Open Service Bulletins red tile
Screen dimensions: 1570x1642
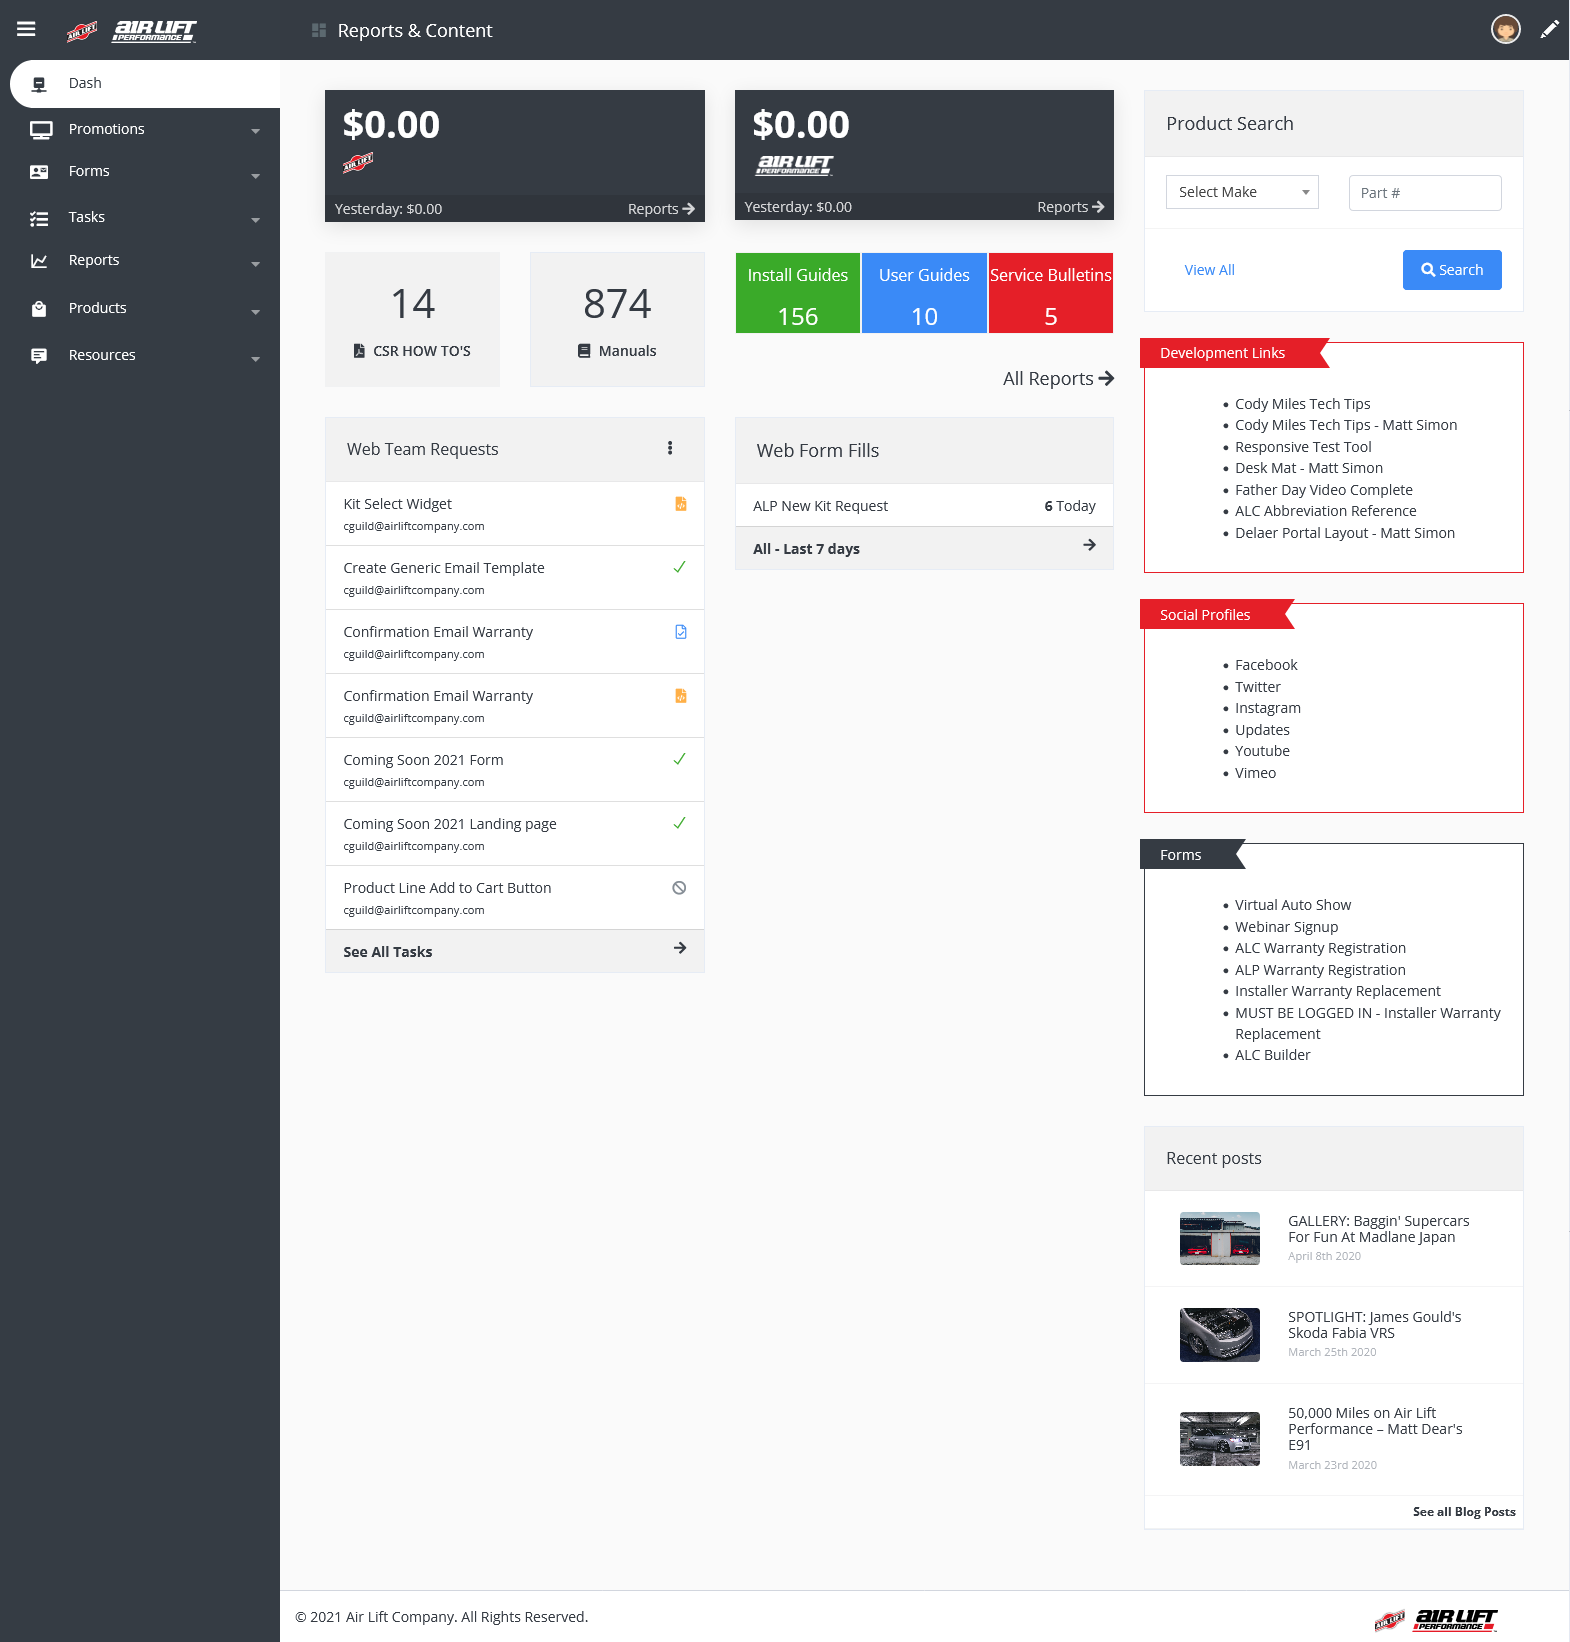pyautogui.click(x=1051, y=293)
